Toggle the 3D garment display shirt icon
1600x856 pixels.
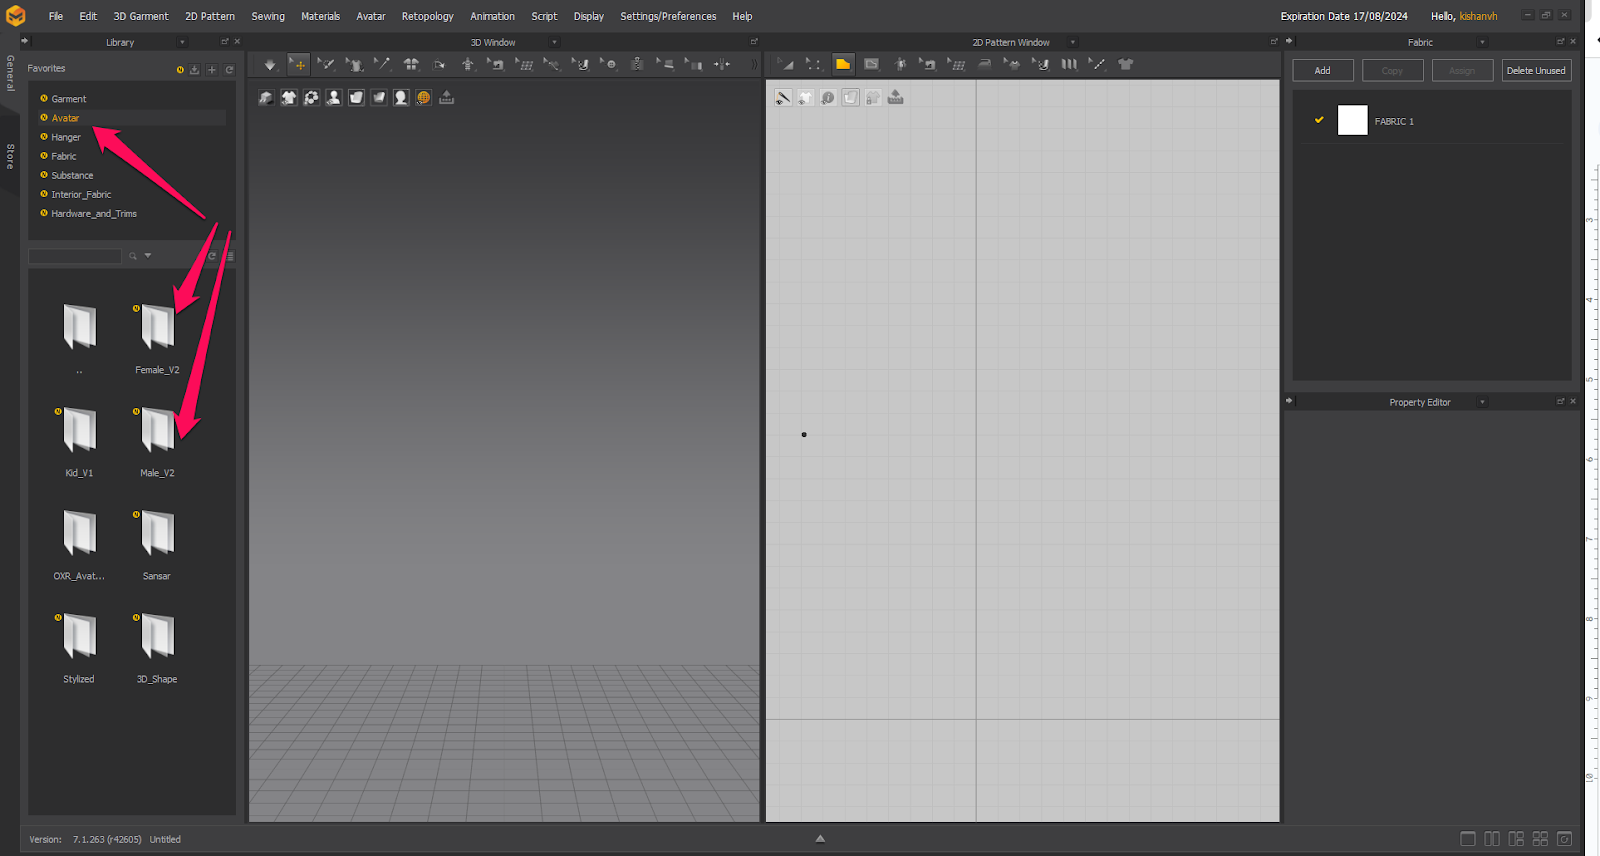[288, 97]
